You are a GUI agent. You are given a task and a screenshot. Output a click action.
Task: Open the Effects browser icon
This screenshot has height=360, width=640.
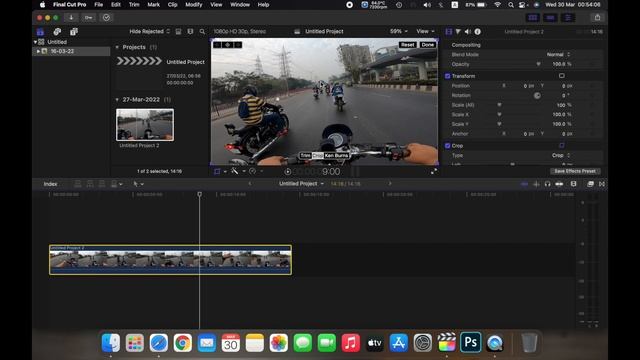click(590, 184)
